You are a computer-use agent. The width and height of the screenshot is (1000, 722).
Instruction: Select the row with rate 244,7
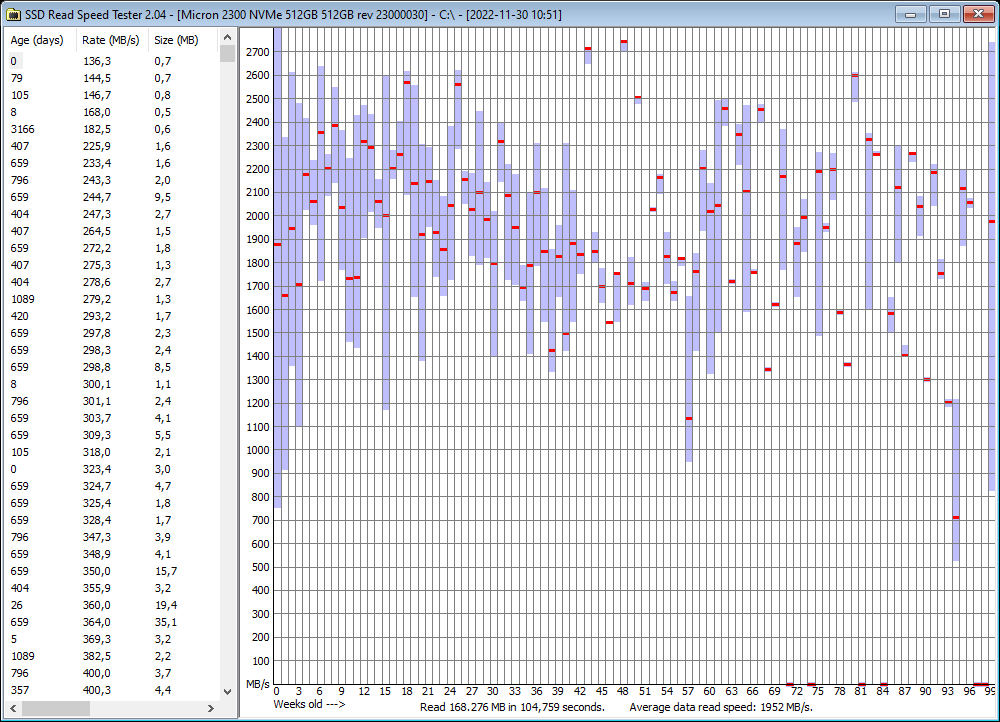[x=112, y=197]
